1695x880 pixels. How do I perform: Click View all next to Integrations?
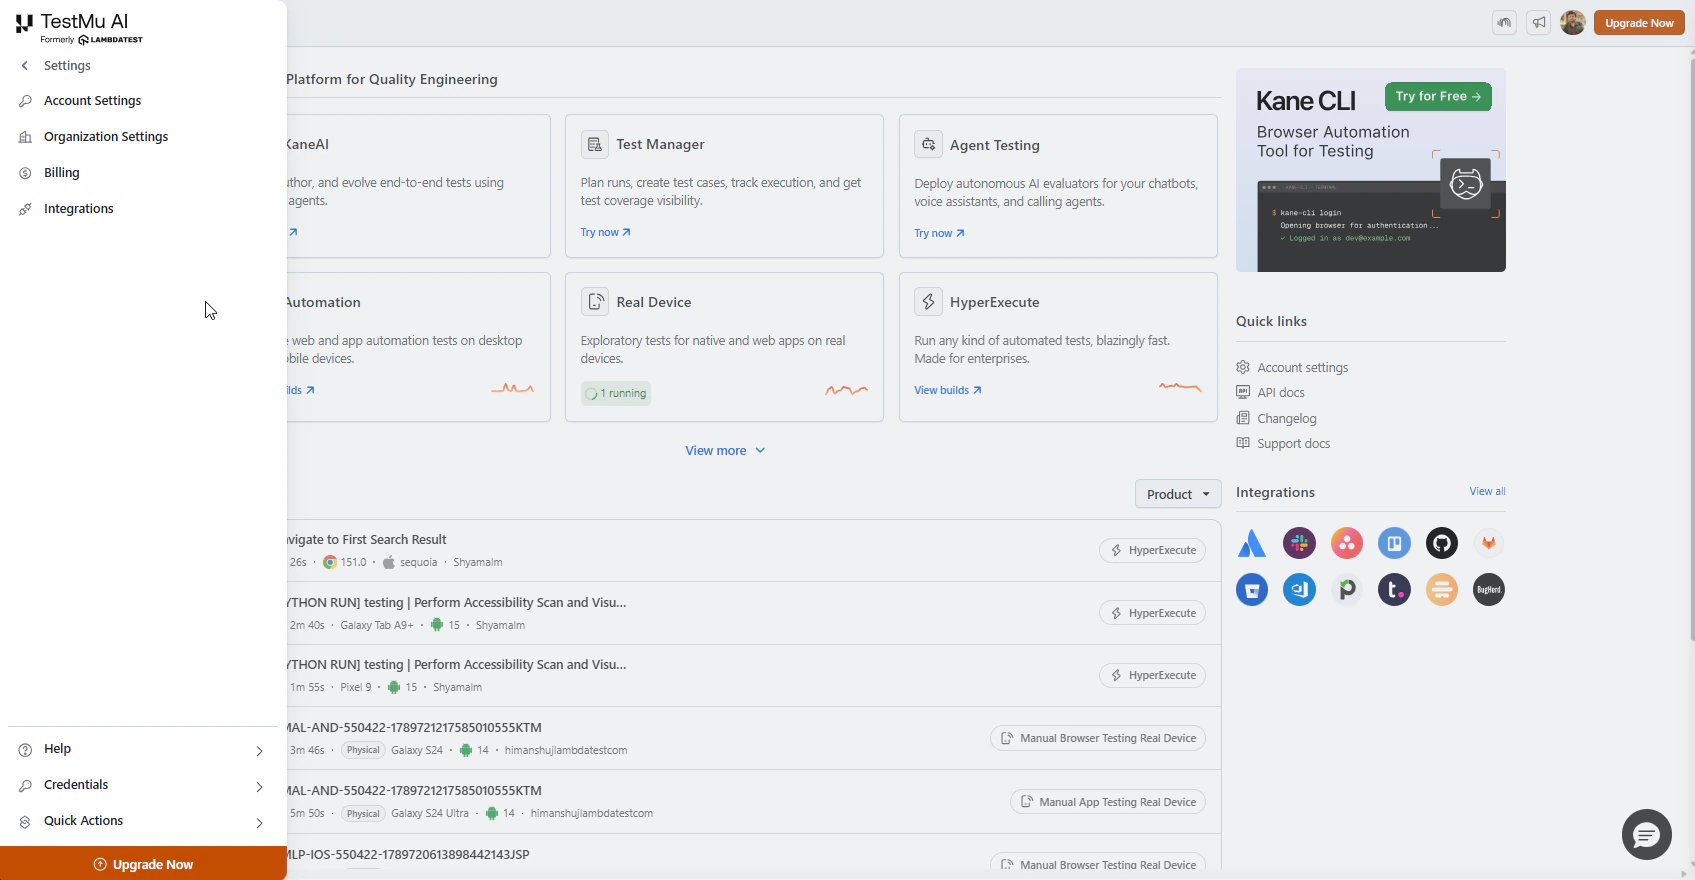[1487, 491]
